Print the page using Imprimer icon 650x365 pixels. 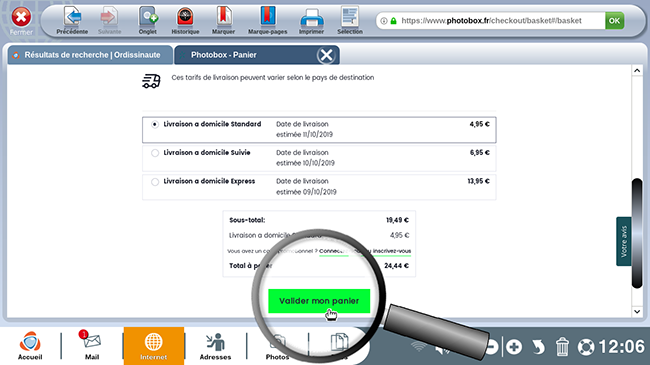click(311, 18)
